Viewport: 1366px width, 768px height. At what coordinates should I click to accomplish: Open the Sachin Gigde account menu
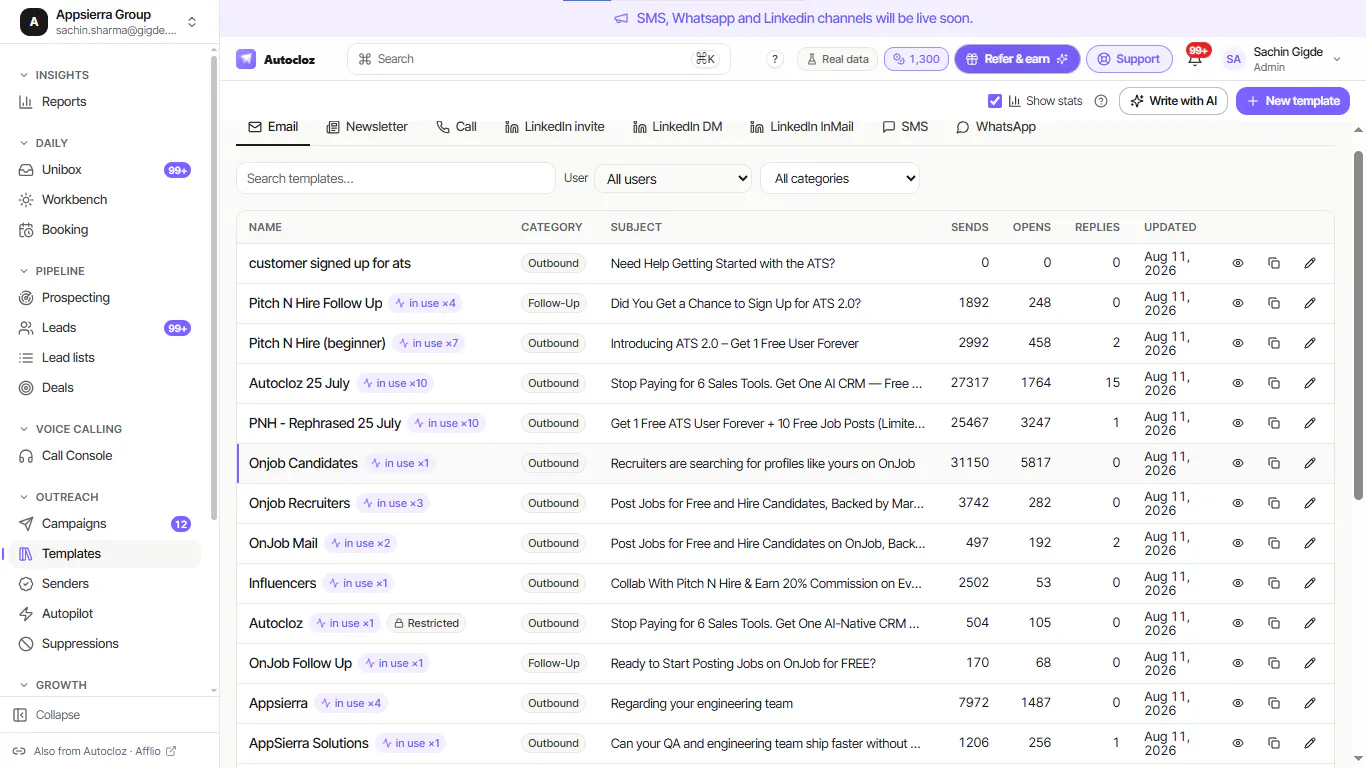[x=1283, y=59]
